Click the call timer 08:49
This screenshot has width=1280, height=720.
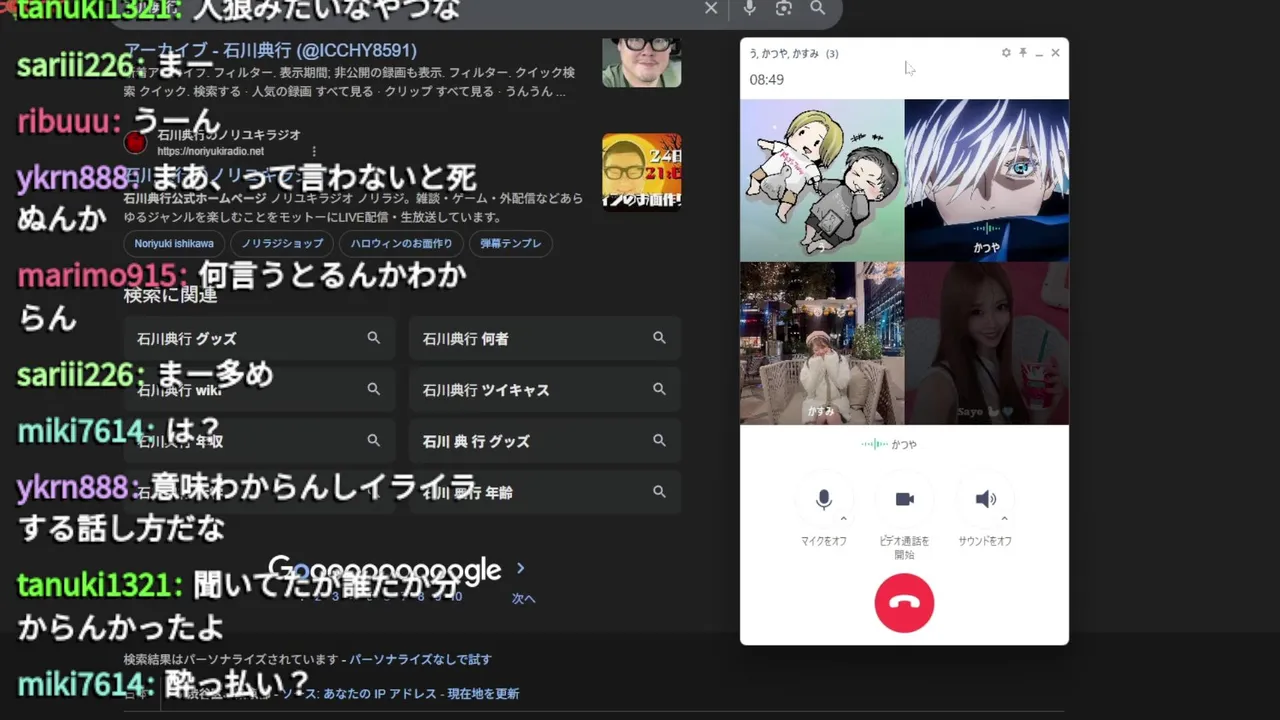click(x=767, y=80)
